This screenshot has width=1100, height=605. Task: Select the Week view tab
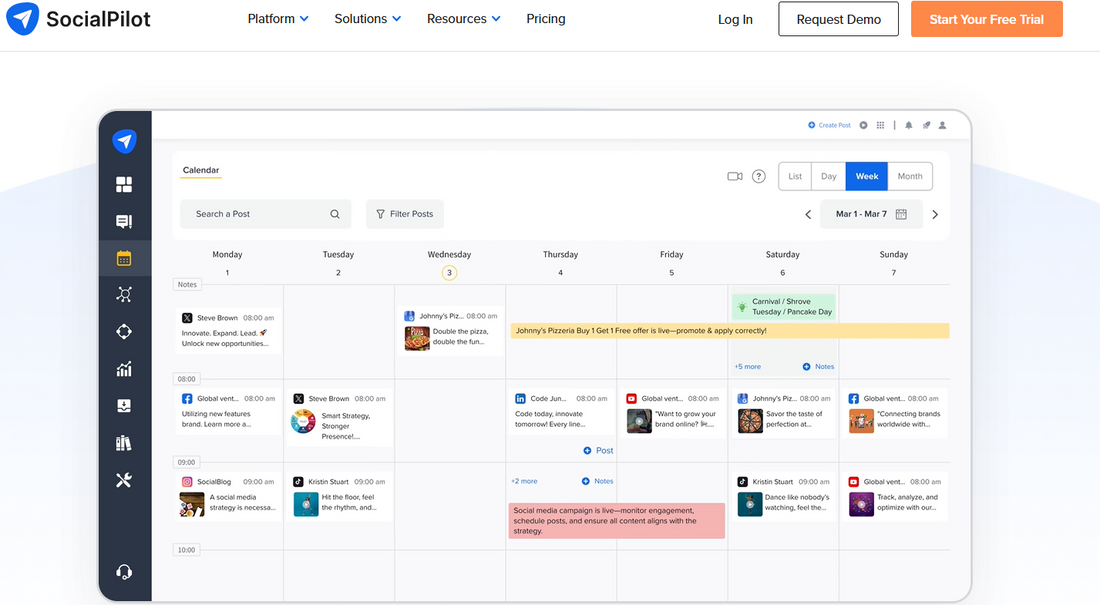866,176
